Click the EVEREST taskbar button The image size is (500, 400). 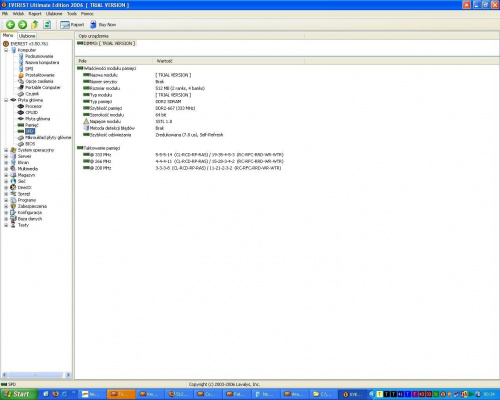coord(353,394)
